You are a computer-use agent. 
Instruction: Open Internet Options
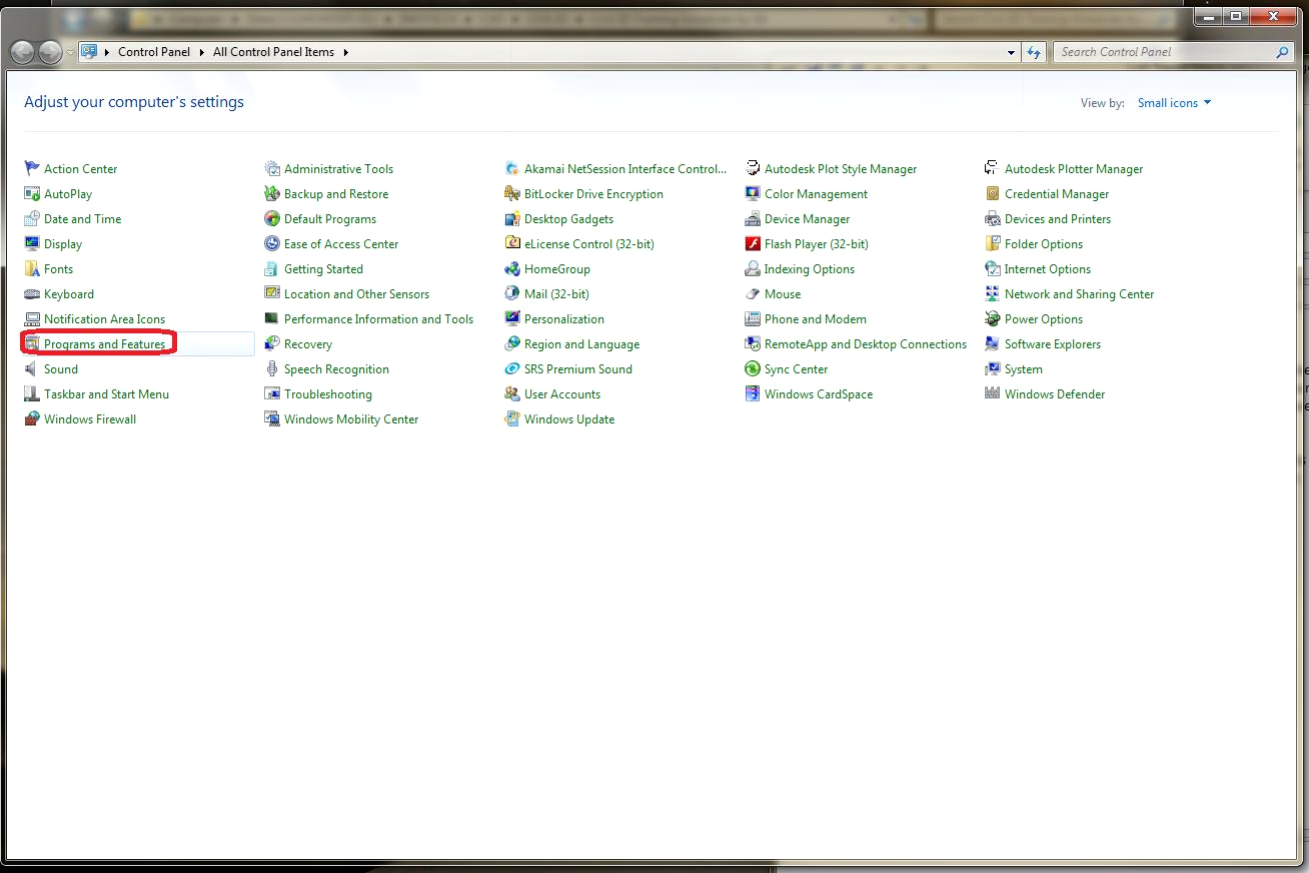[x=1047, y=269]
